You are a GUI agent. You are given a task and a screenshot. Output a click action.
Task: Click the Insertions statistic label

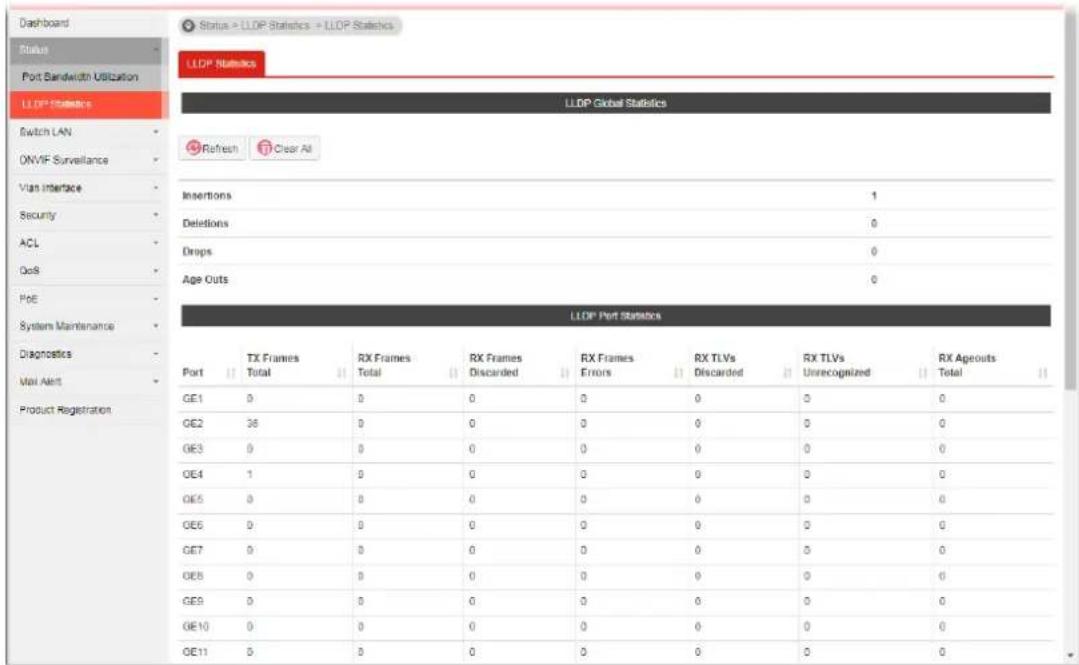tap(206, 196)
